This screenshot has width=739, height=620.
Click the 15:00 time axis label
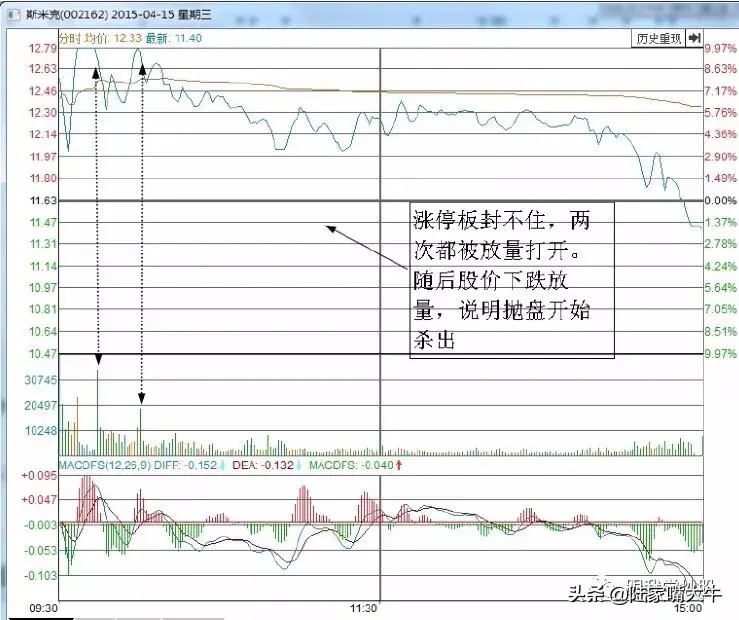(x=688, y=608)
